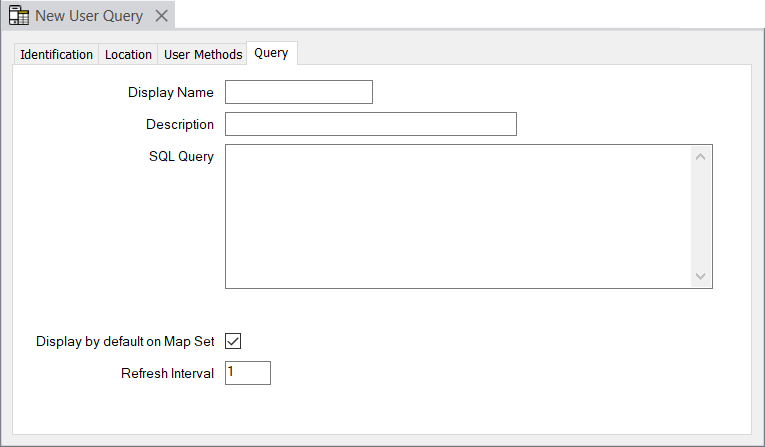Close the New User Query tab
This screenshot has height=447, width=765.
pos(161,16)
